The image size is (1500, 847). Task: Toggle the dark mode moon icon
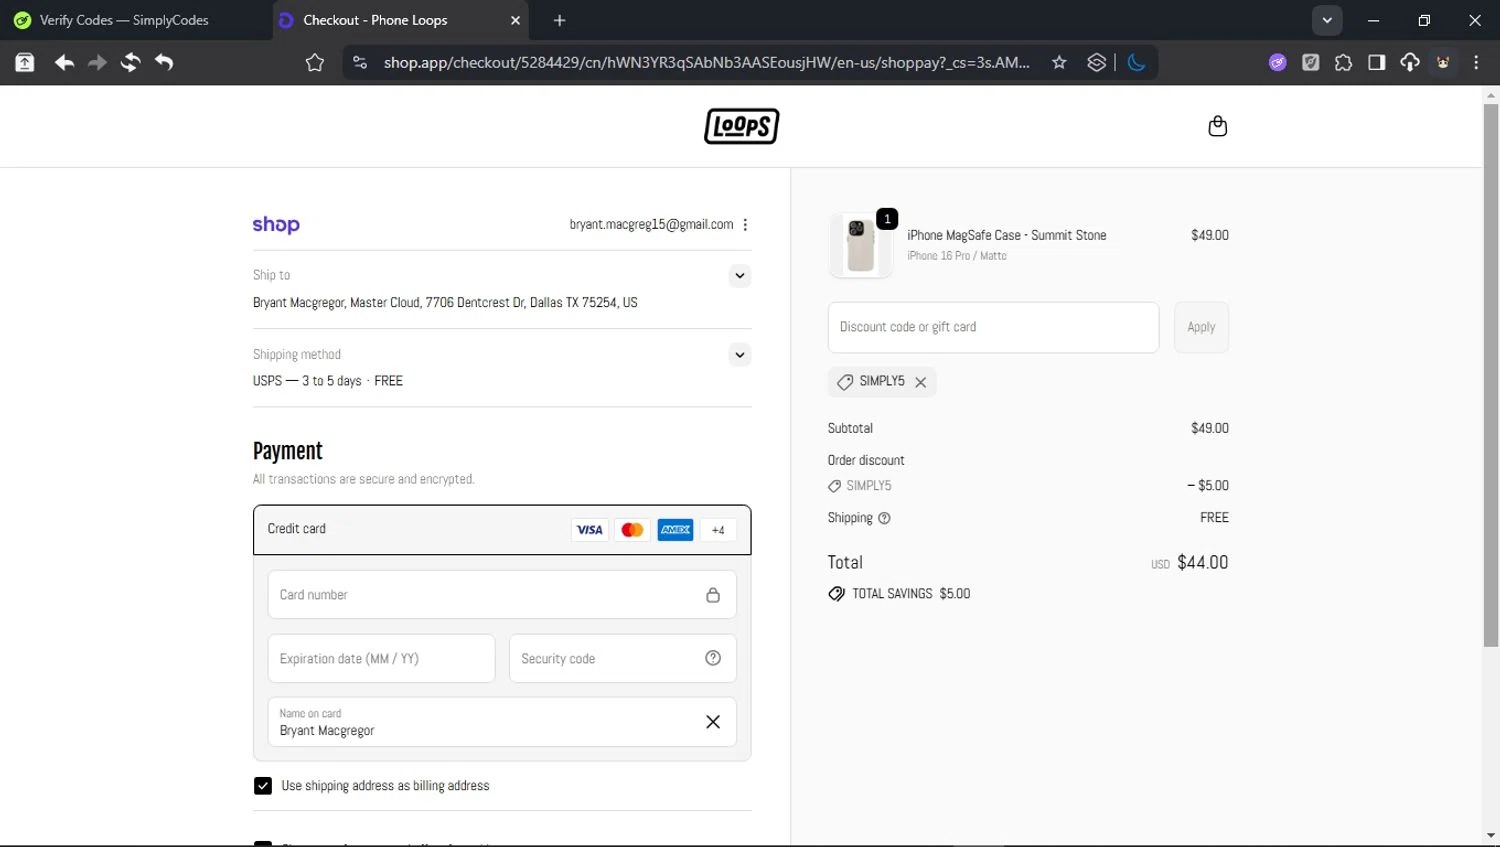pyautogui.click(x=1136, y=63)
